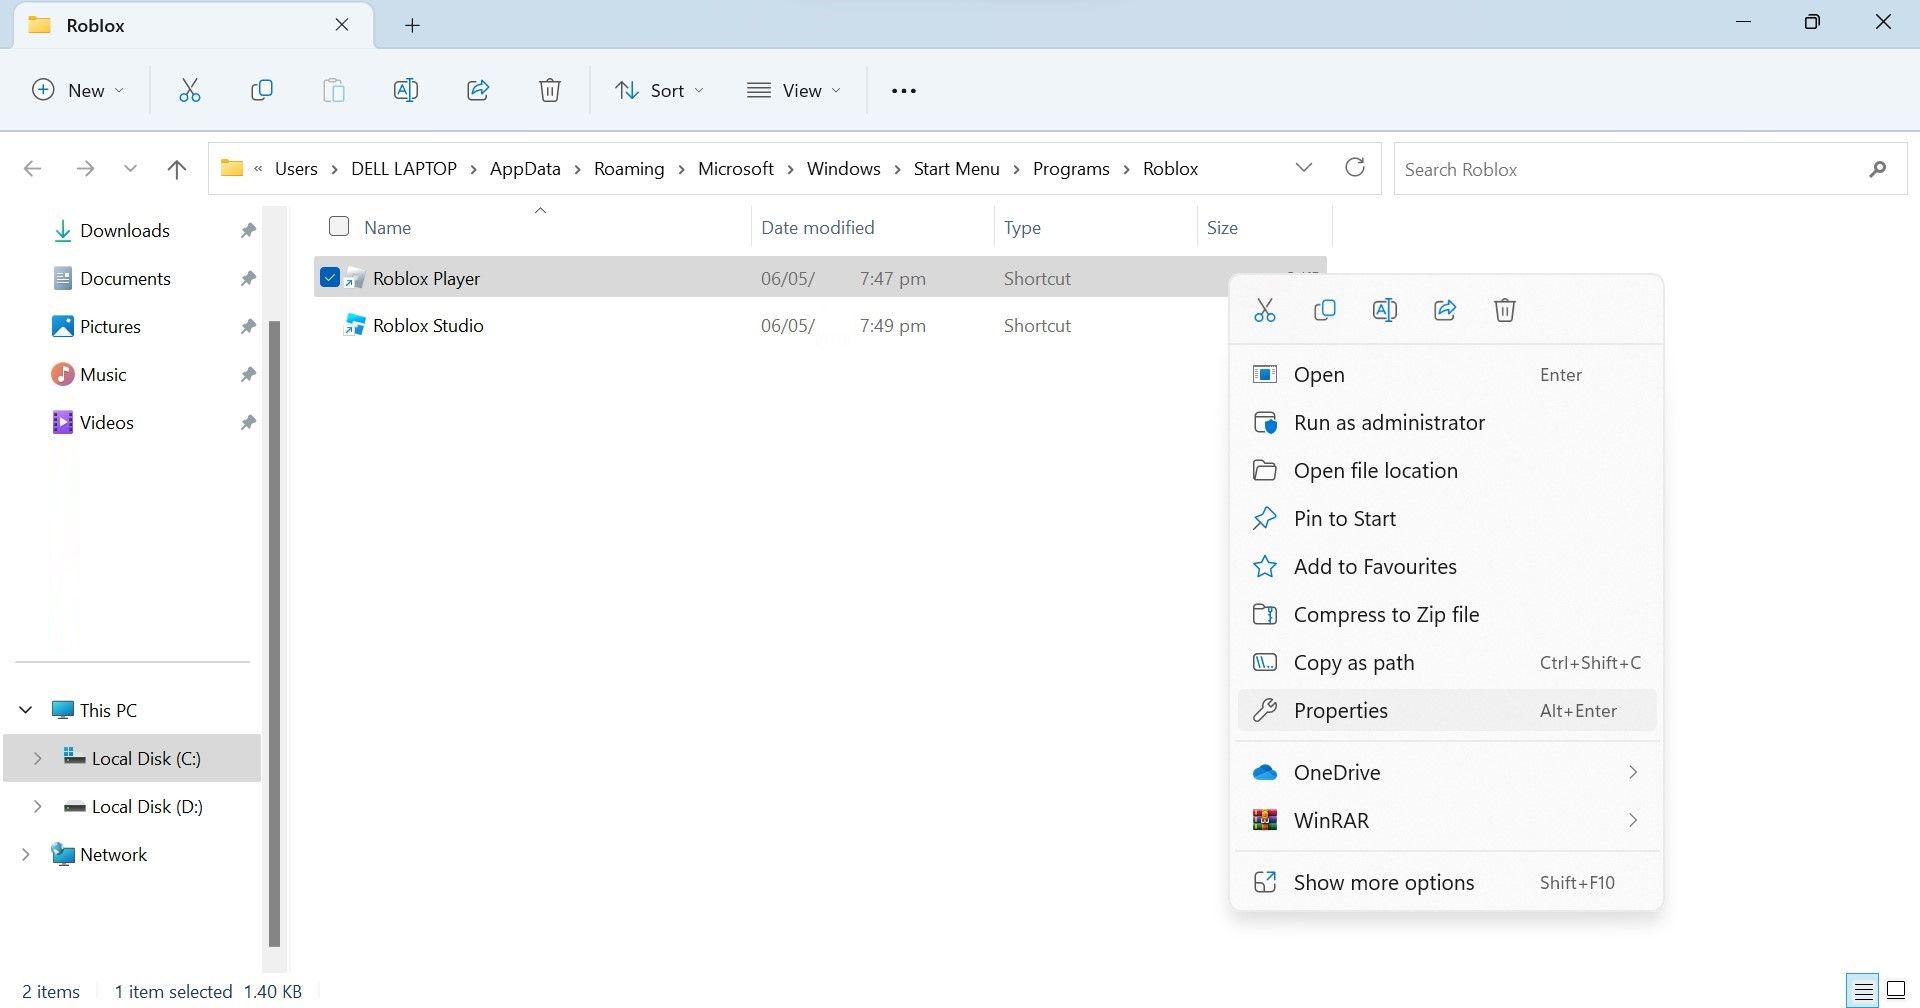This screenshot has height=1008, width=1920.
Task: Open Properties from context menu
Action: coord(1446,711)
